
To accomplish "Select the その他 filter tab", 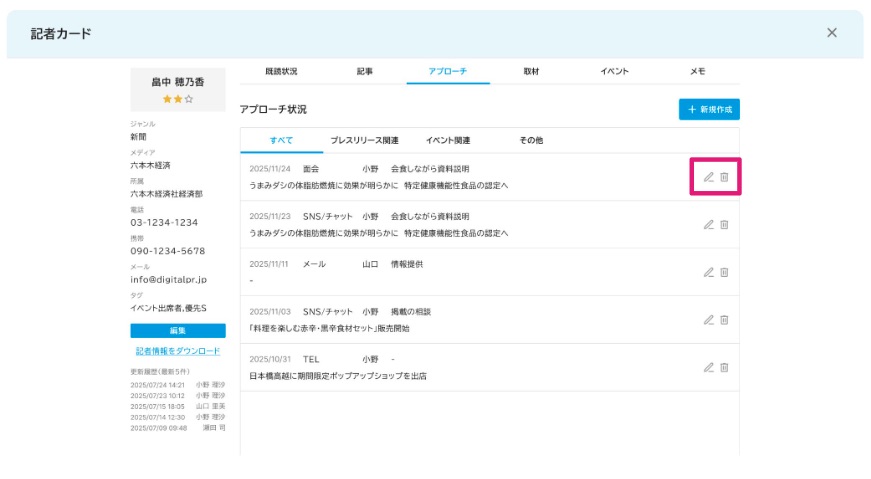I will 530,141.
